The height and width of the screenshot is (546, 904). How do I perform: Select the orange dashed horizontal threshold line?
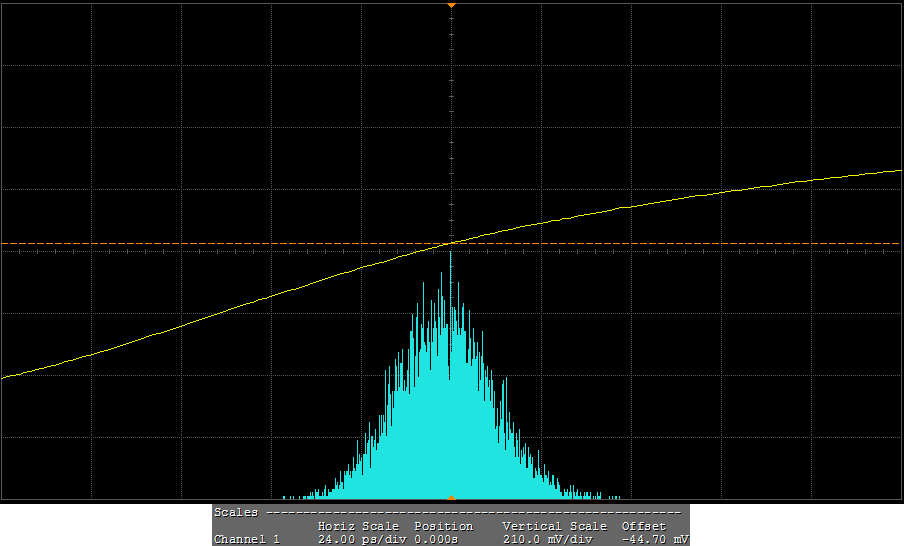point(700,243)
